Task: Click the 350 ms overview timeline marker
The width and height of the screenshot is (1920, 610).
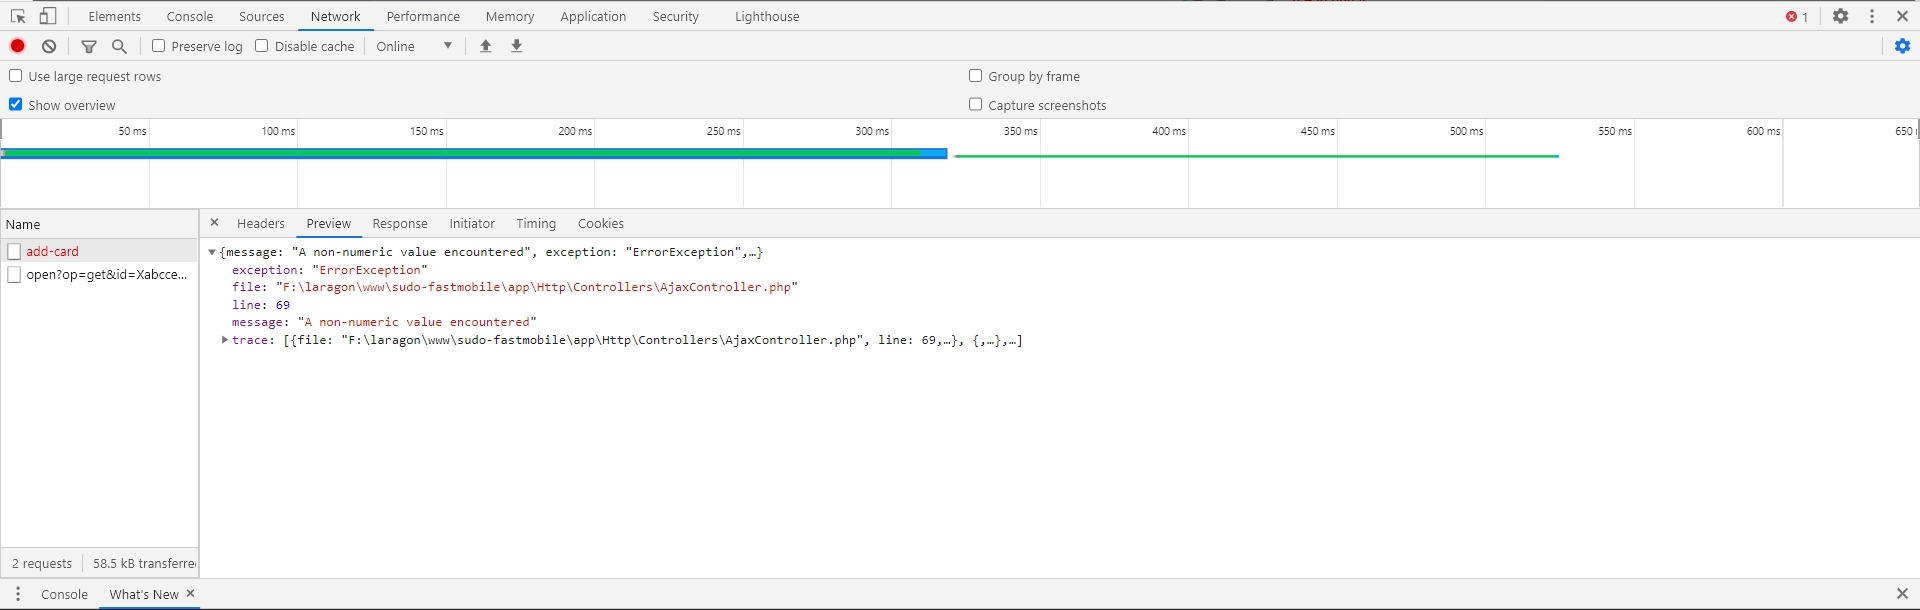Action: (x=1020, y=131)
